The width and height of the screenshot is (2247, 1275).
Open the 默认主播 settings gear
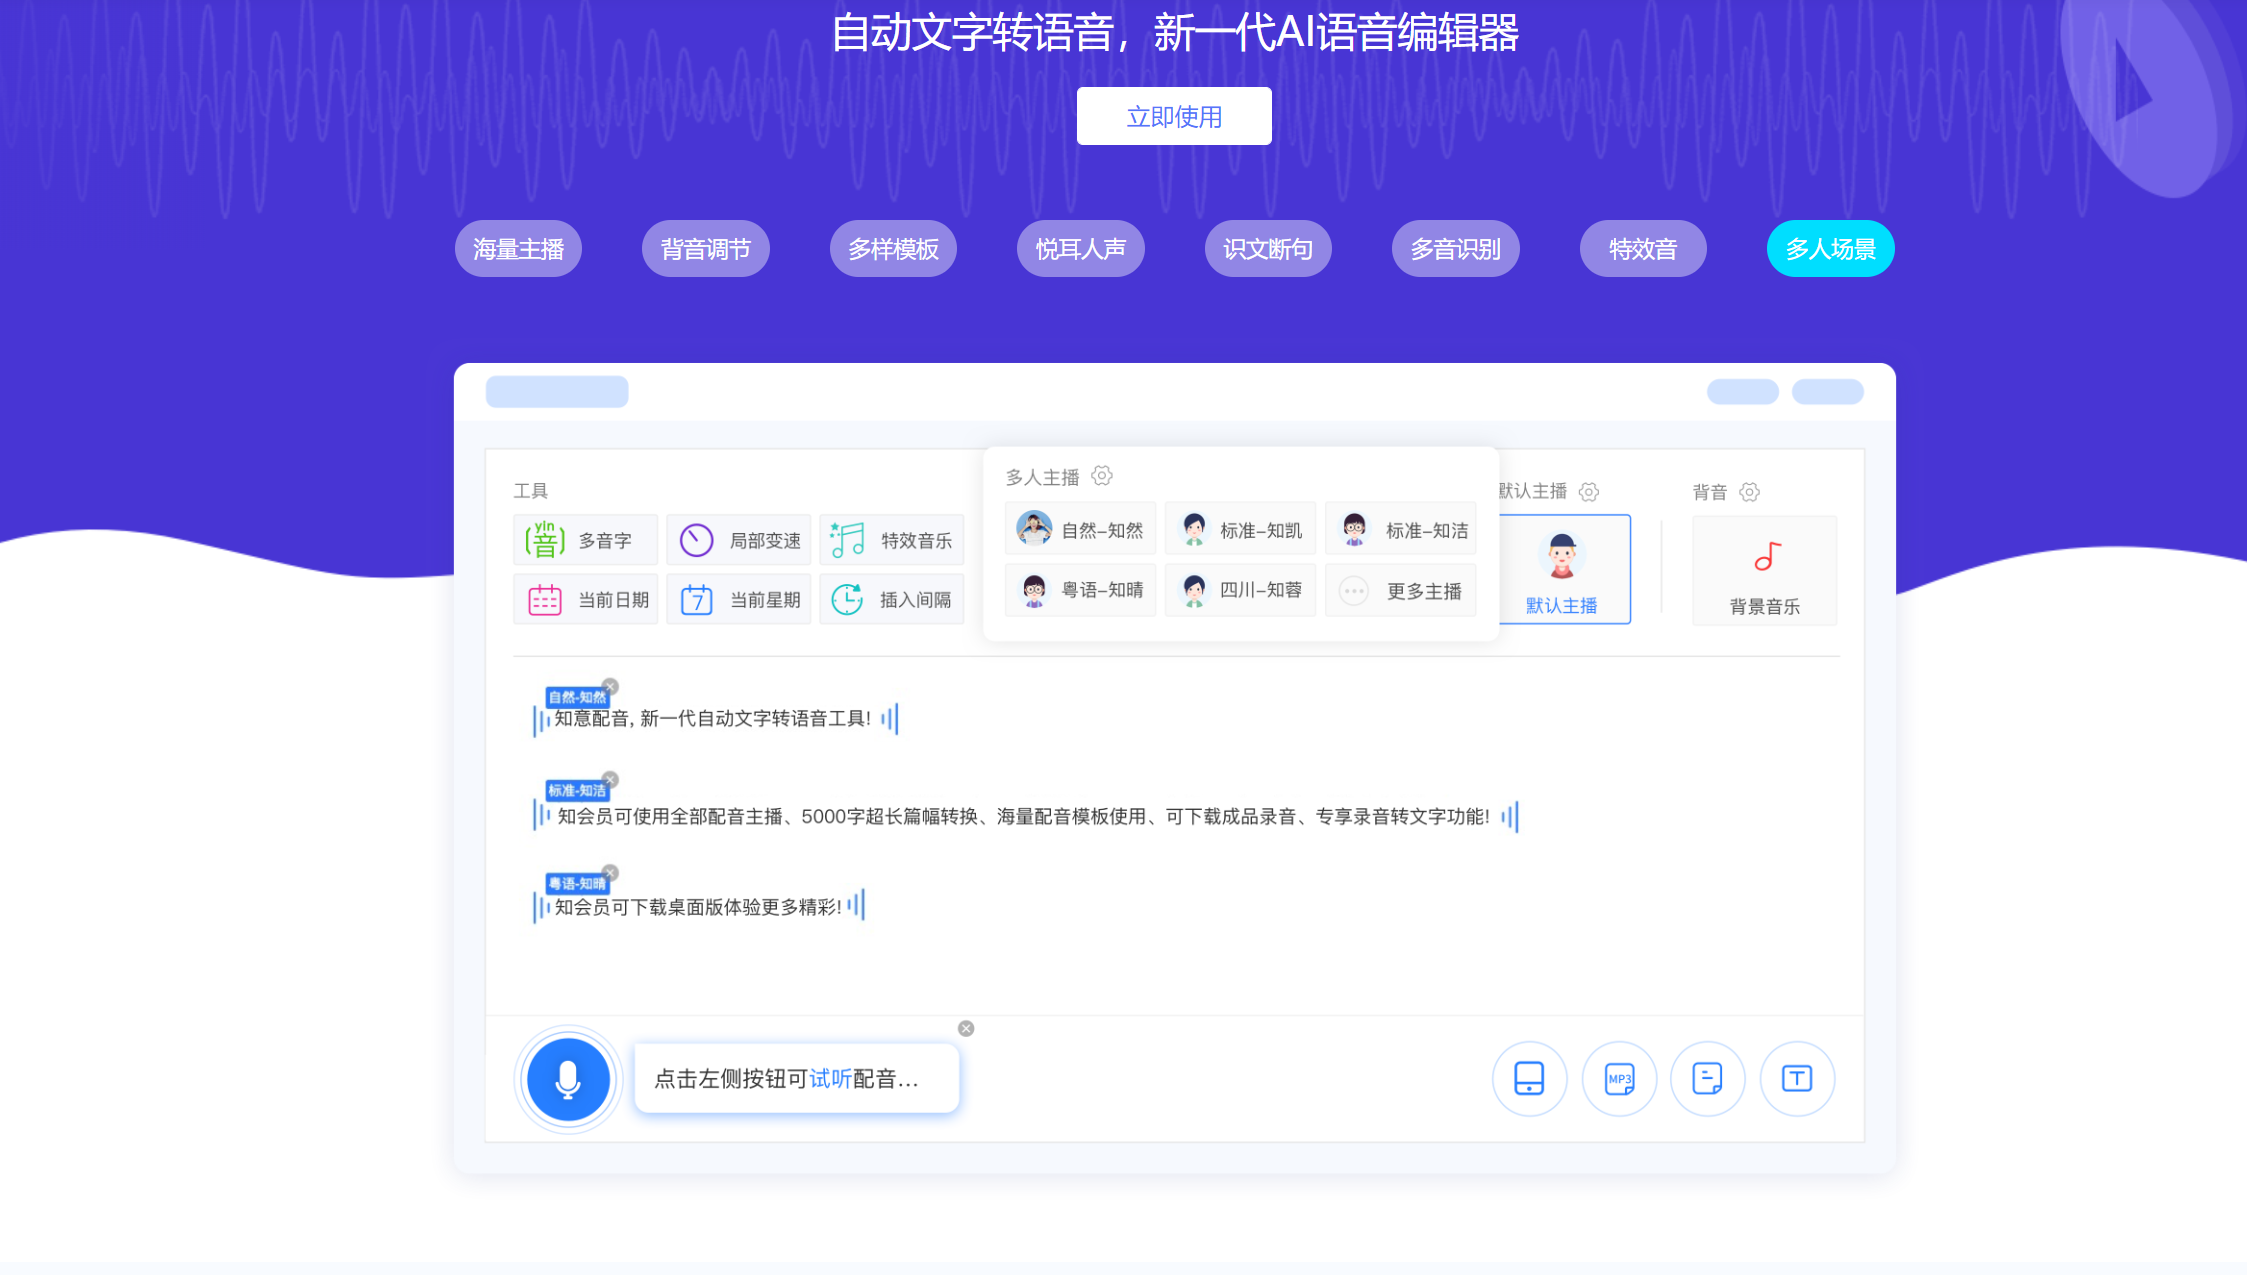[x=1589, y=492]
